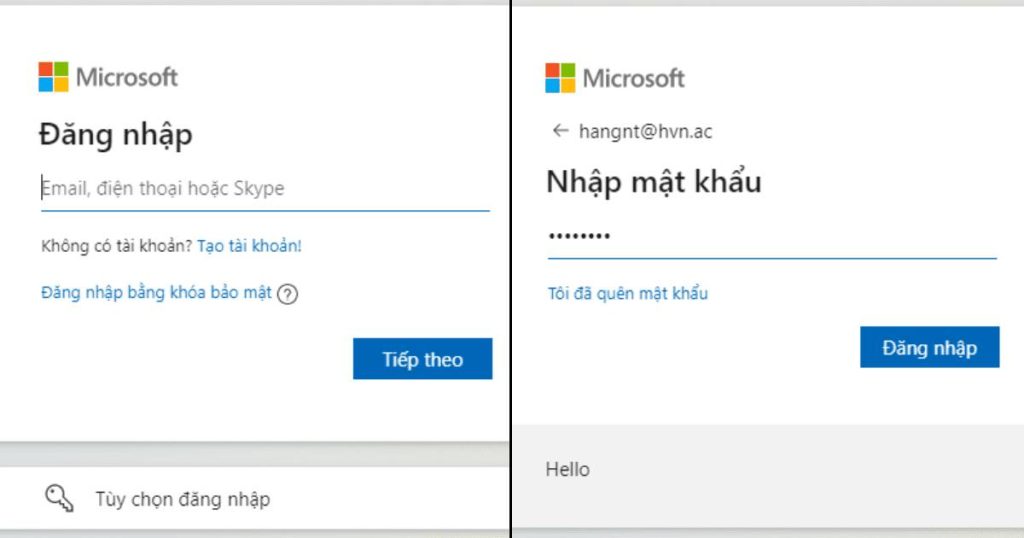Click the Microsoft logo on the left sign-in panel
The width and height of the screenshot is (1024, 538).
pyautogui.click(x=53, y=77)
